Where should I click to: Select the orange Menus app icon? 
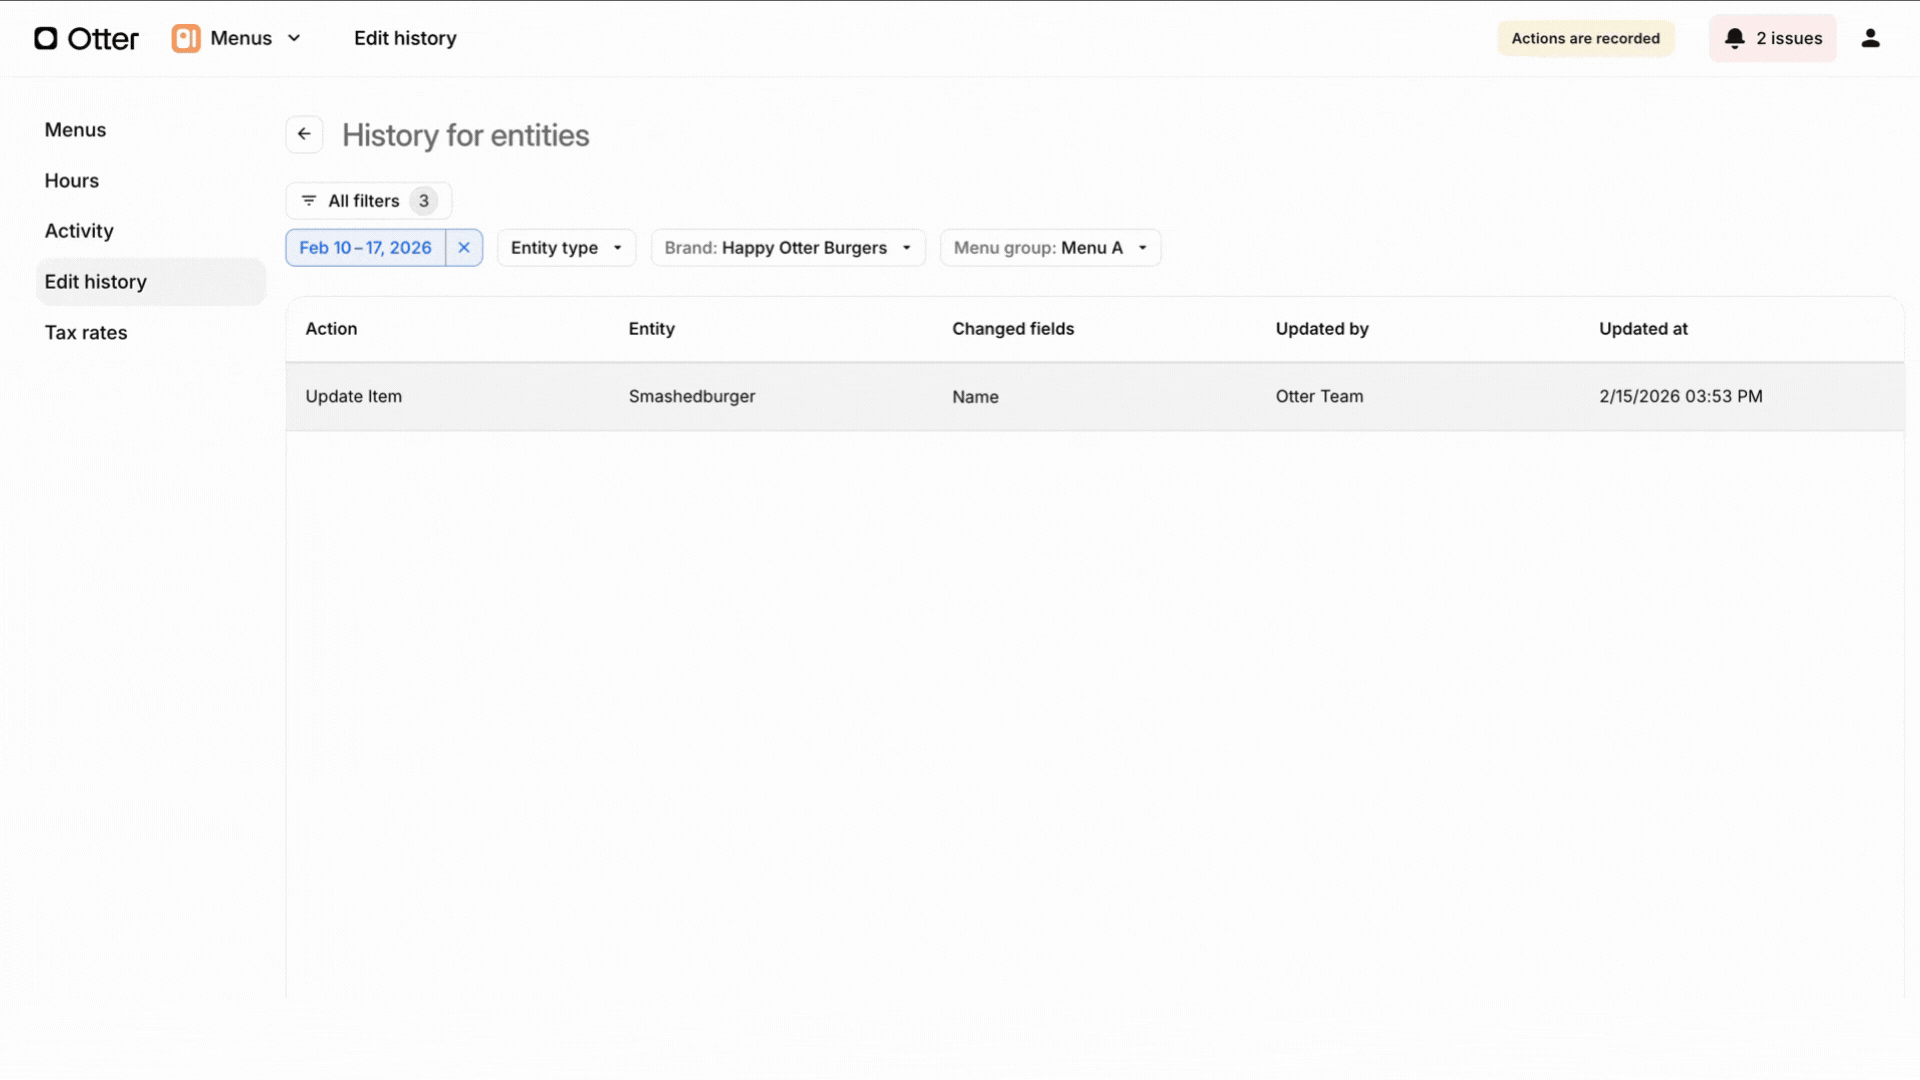pos(187,38)
